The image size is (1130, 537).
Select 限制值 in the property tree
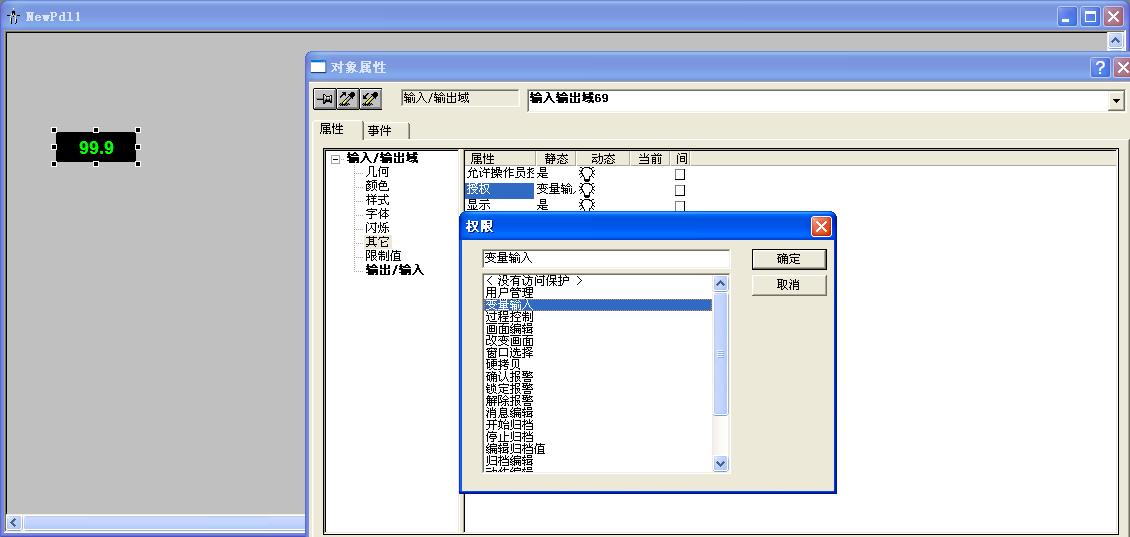(383, 256)
